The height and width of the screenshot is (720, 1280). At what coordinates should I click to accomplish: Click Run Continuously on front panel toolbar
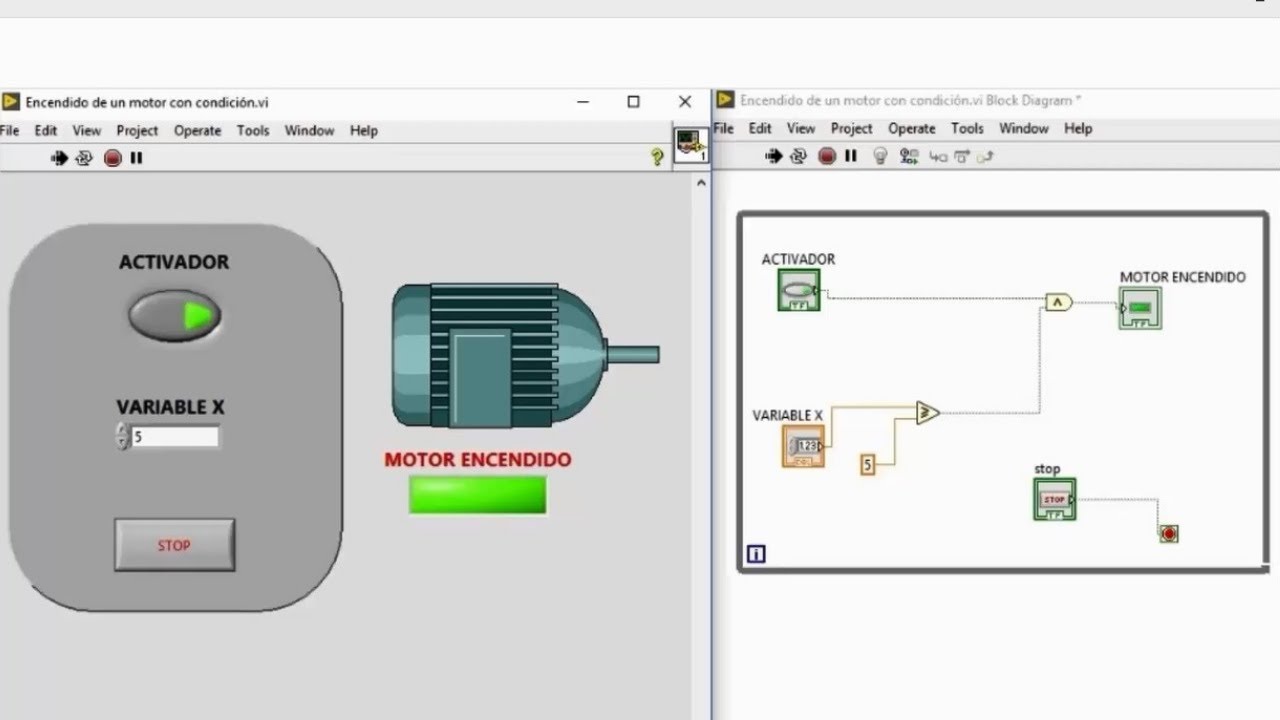(84, 158)
